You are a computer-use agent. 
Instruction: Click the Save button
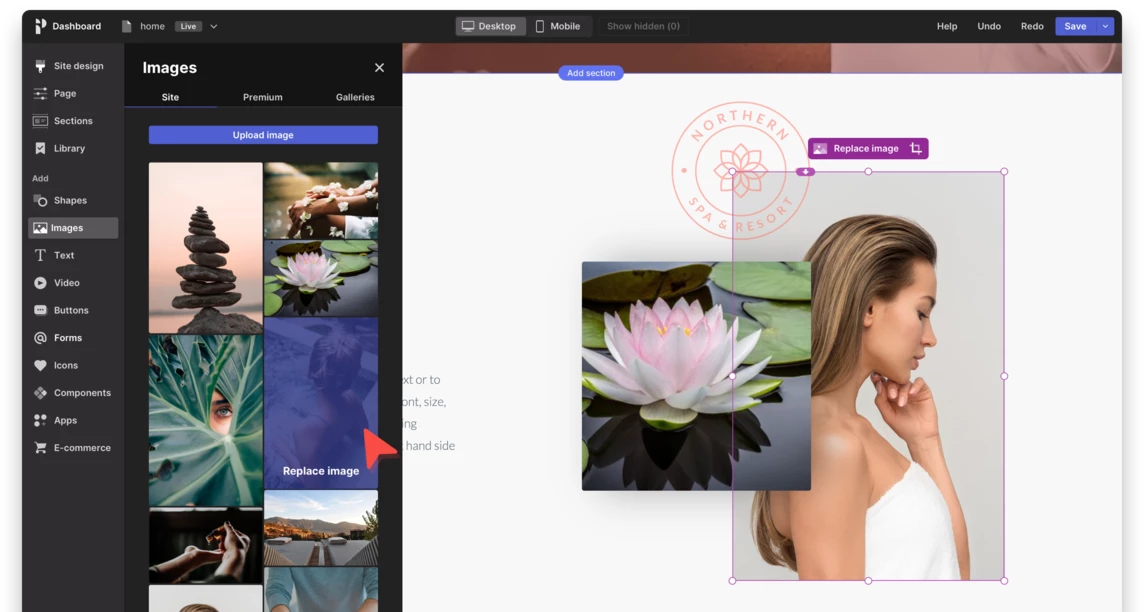pos(1075,26)
